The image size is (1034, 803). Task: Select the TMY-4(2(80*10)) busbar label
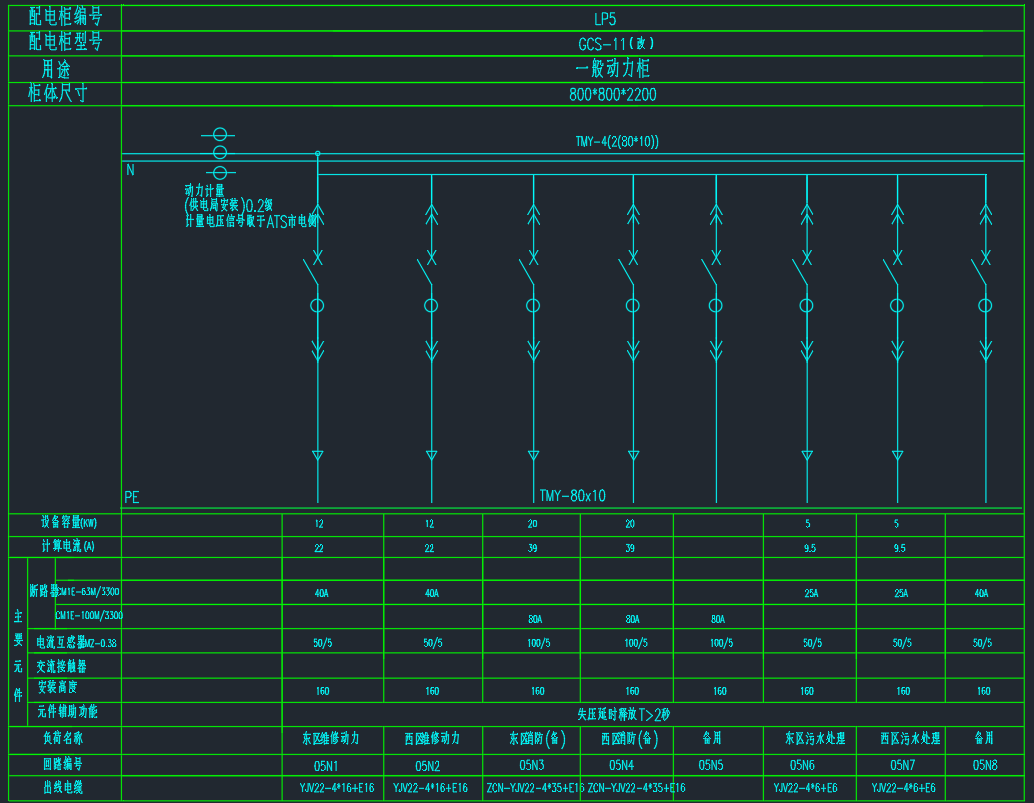pyautogui.click(x=617, y=142)
